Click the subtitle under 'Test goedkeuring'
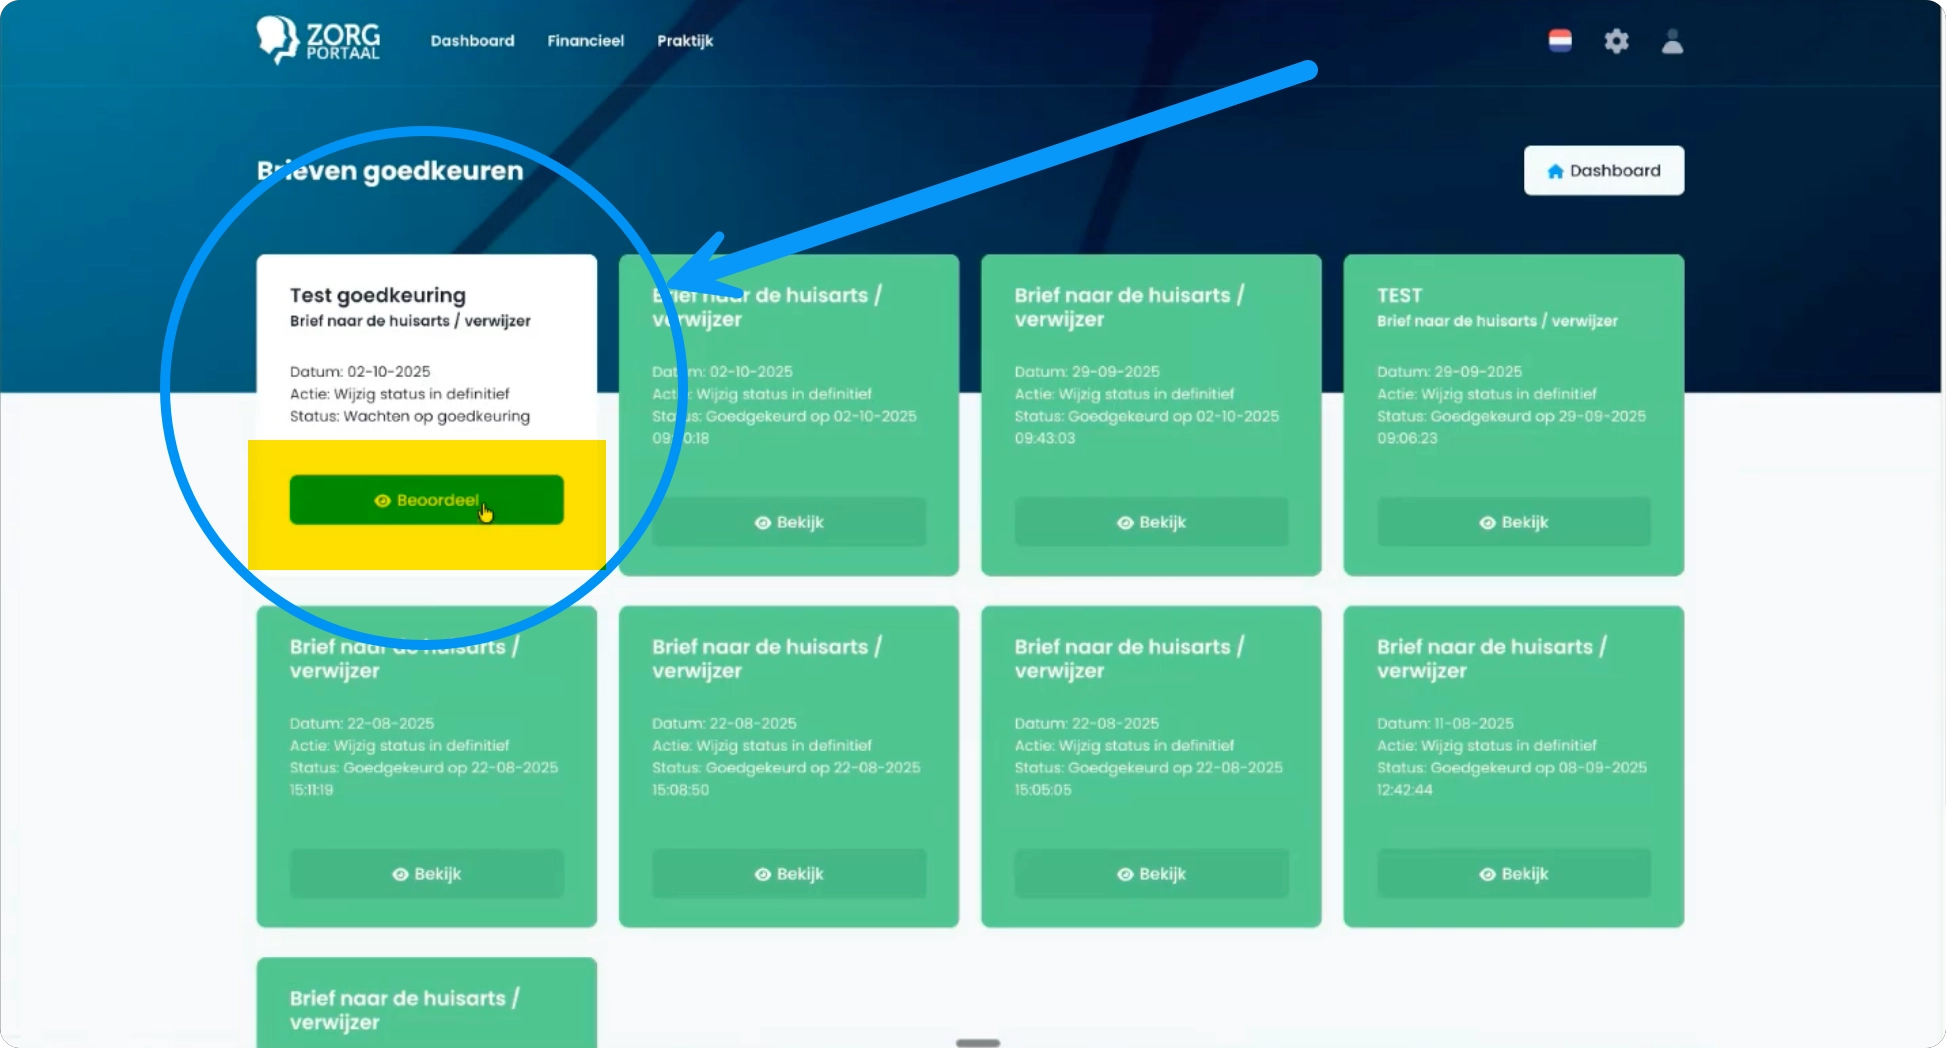 point(410,321)
